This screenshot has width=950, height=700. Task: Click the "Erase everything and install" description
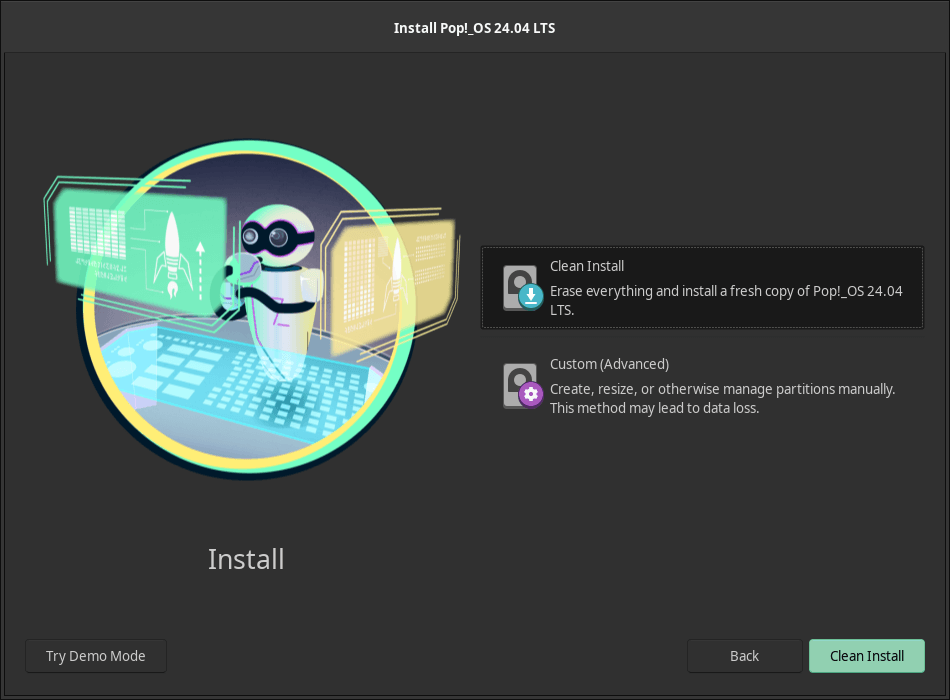[726, 300]
